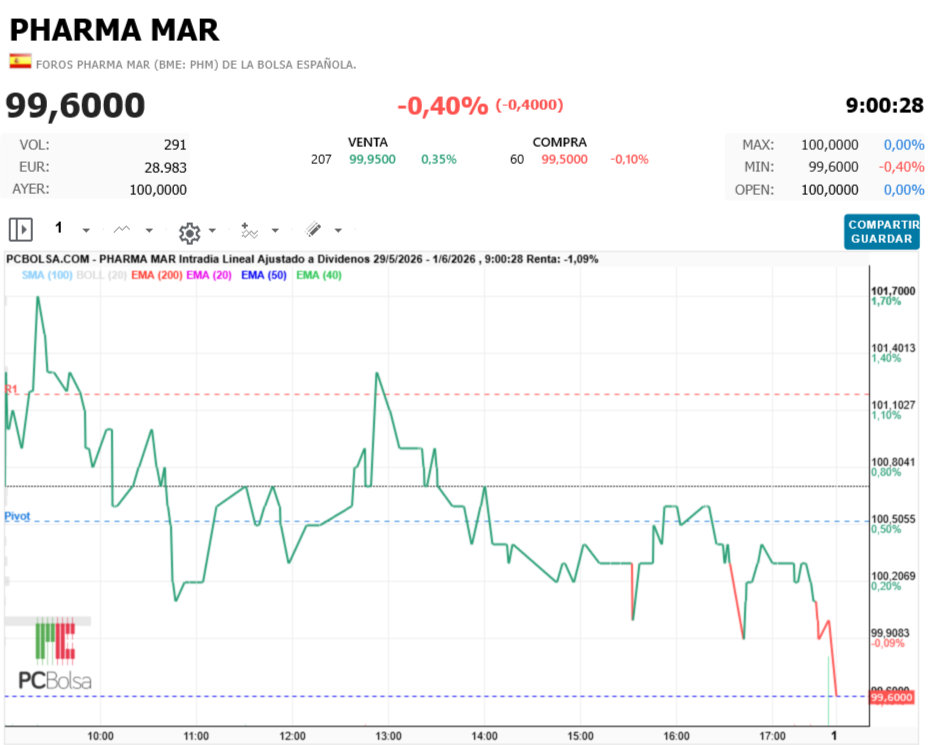Click the 99,9083 price axis label
The image size is (930, 745).
tap(890, 633)
